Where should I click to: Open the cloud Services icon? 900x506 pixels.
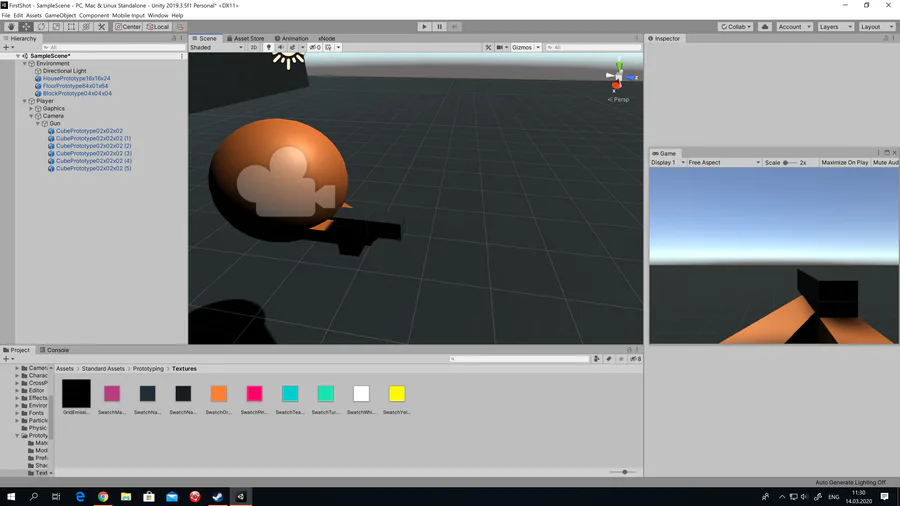[x=765, y=26]
